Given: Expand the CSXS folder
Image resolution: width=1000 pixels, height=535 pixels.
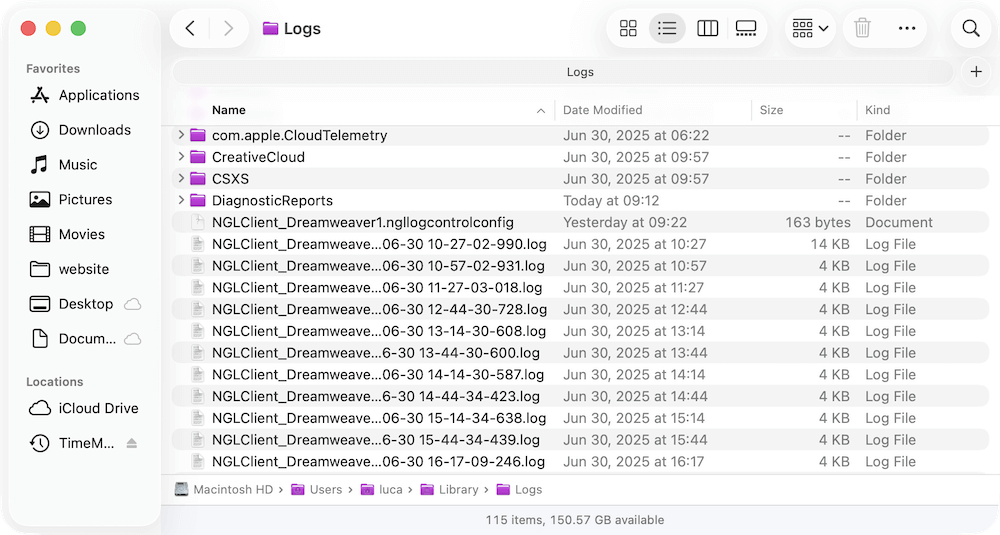Looking at the screenshot, I should click(x=180, y=178).
